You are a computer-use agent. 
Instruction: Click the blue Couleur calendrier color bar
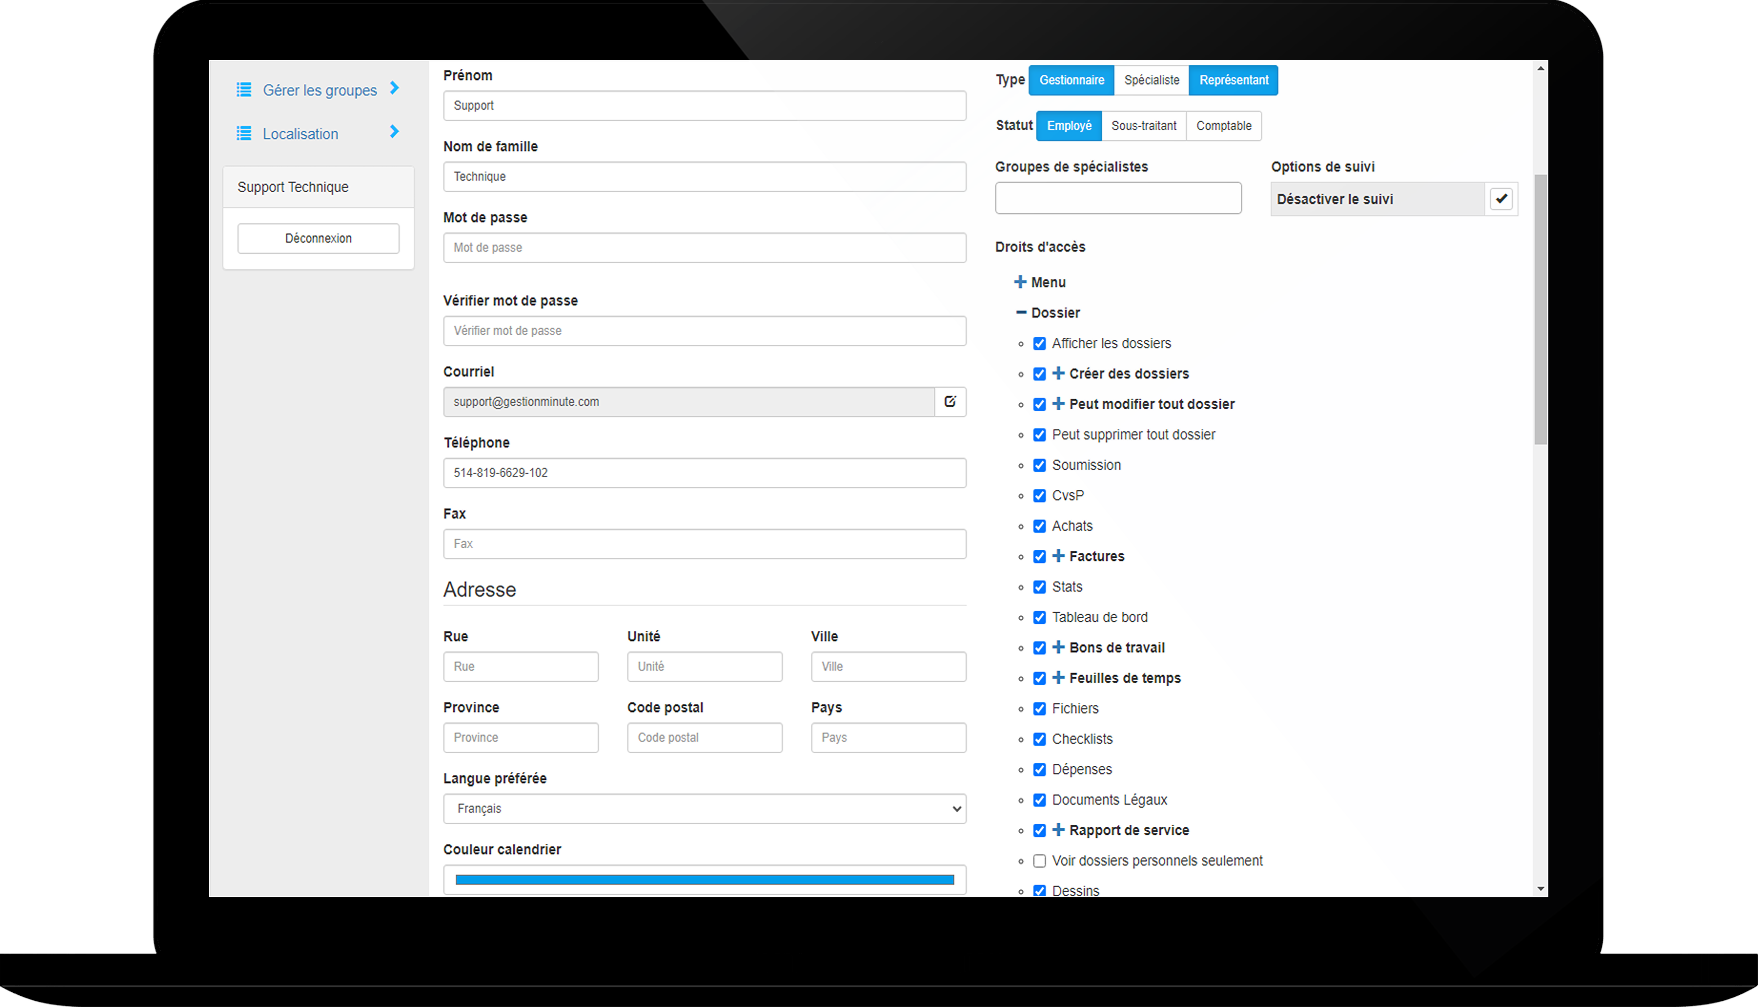point(704,880)
